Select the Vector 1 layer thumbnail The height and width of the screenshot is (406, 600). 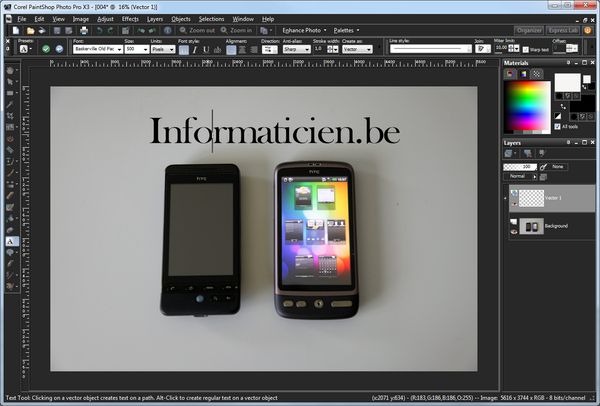[x=530, y=198]
